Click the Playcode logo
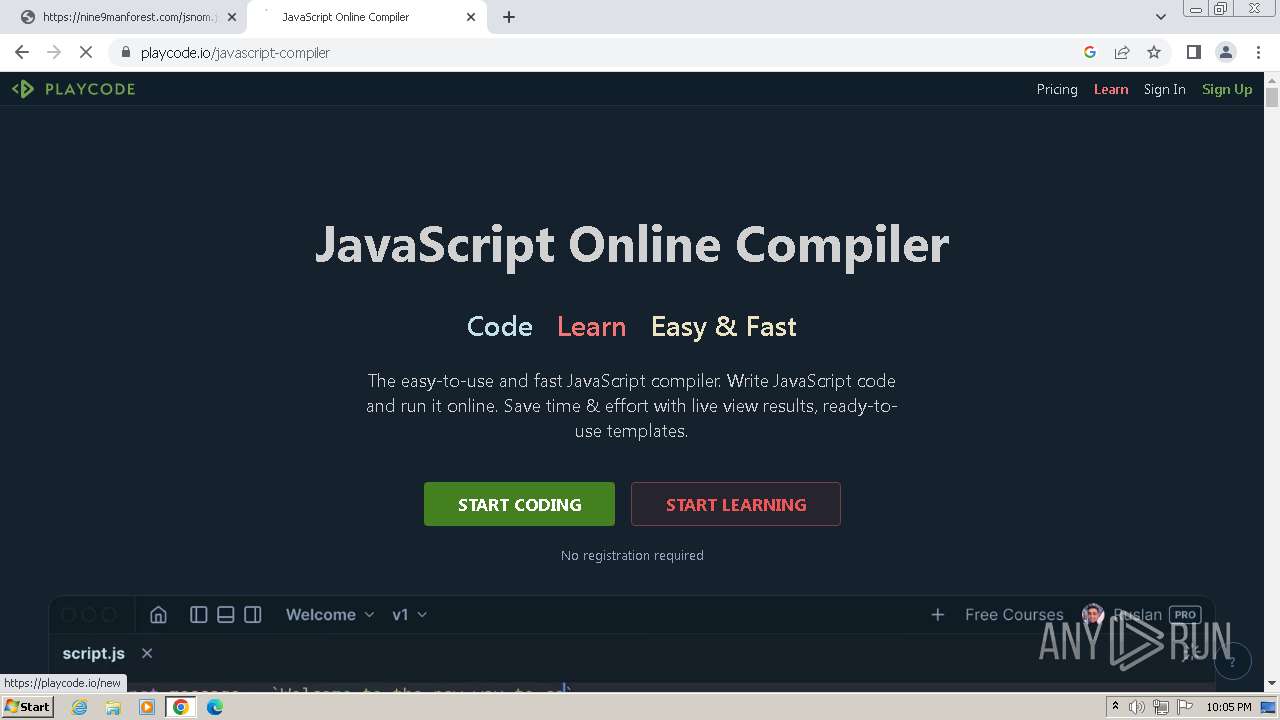 (73, 89)
